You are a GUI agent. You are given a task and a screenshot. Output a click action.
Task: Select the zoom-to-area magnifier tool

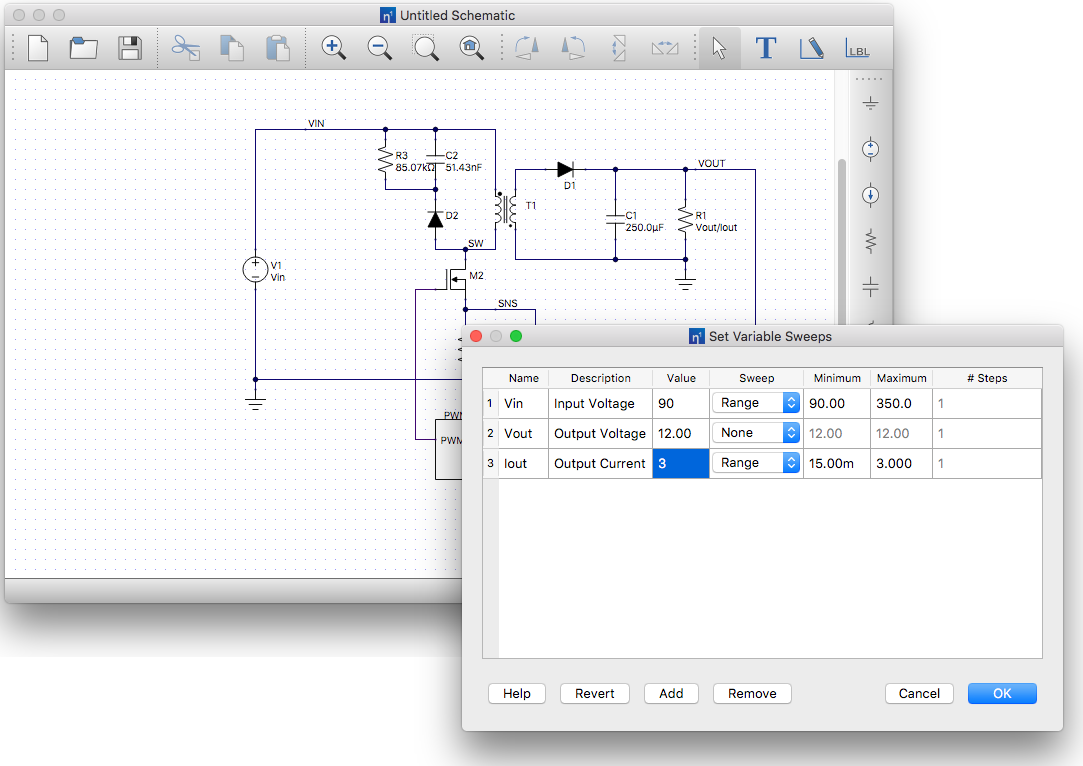[x=425, y=48]
